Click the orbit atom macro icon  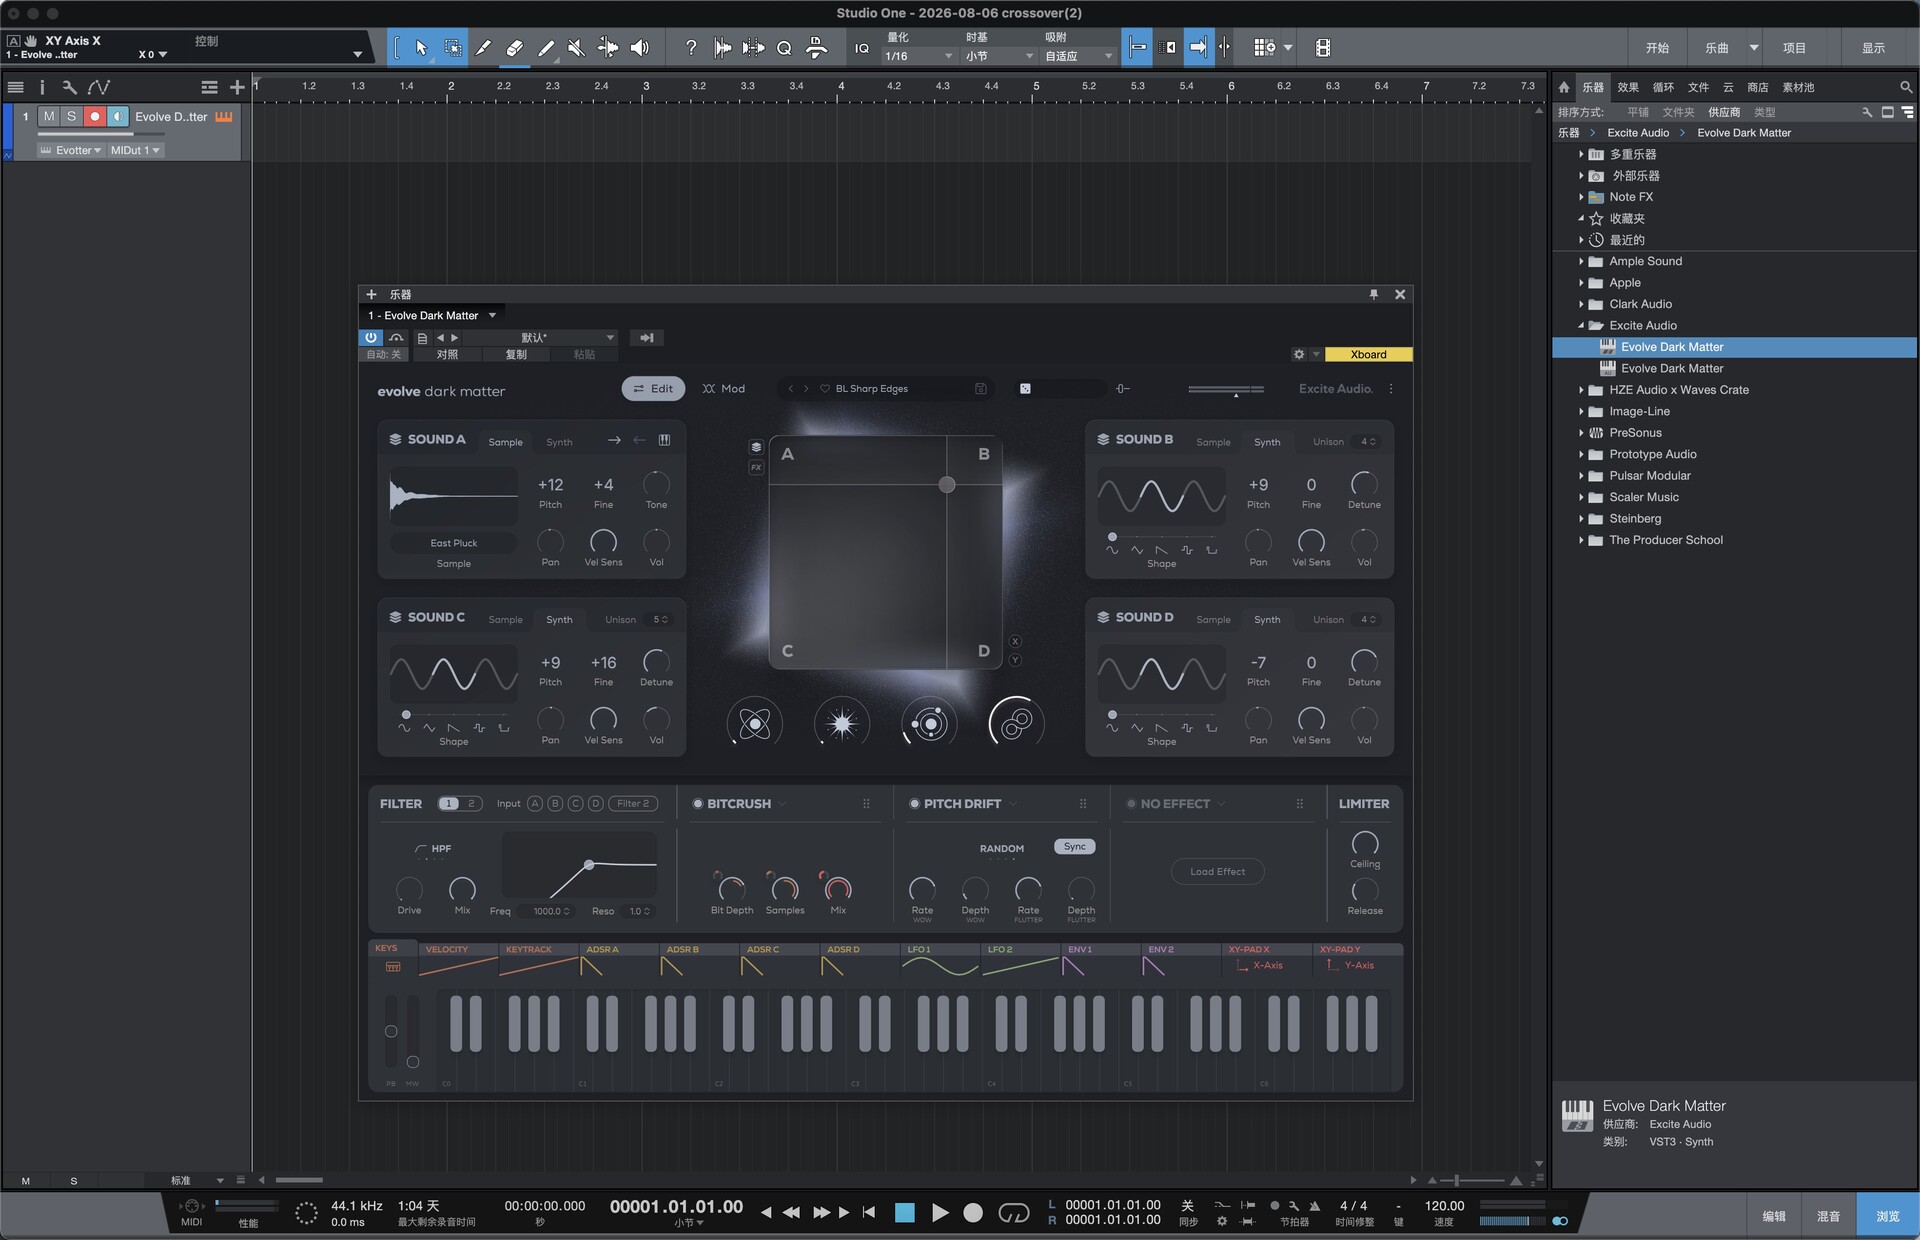point(754,723)
